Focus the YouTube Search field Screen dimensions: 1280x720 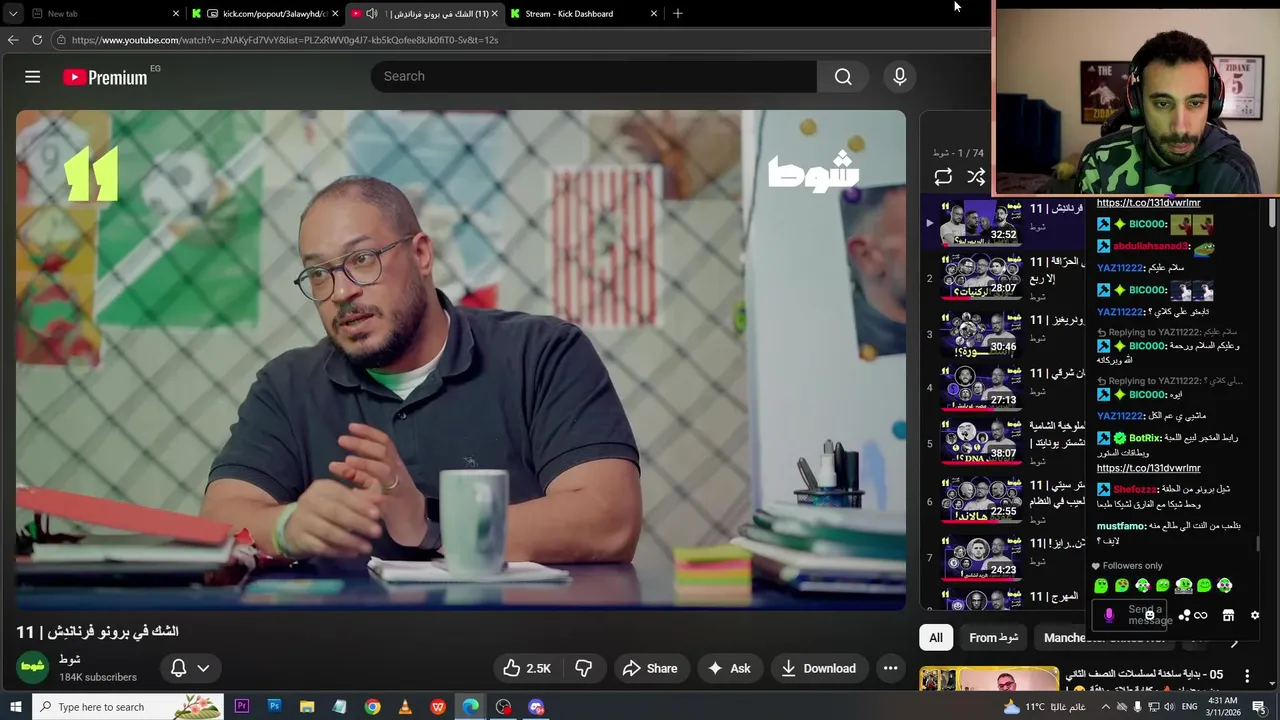594,76
